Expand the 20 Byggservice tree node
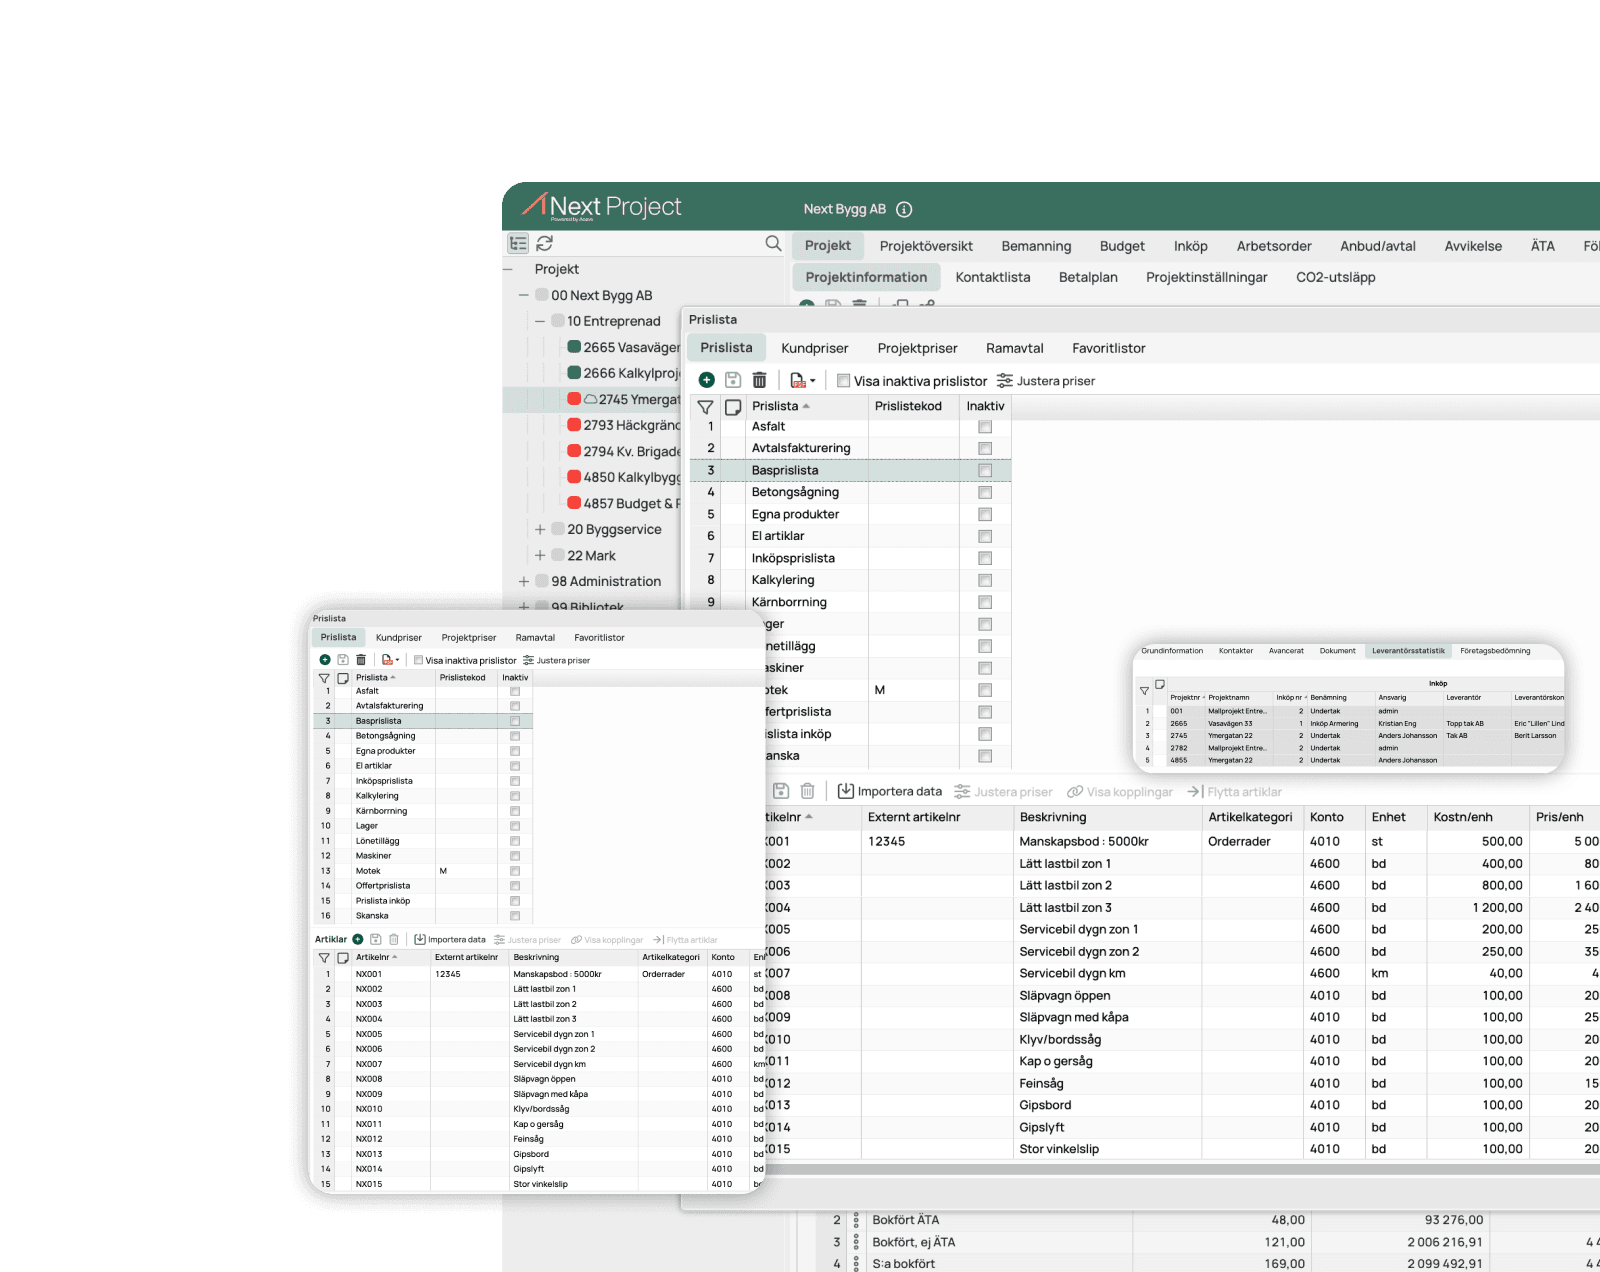 (x=540, y=529)
